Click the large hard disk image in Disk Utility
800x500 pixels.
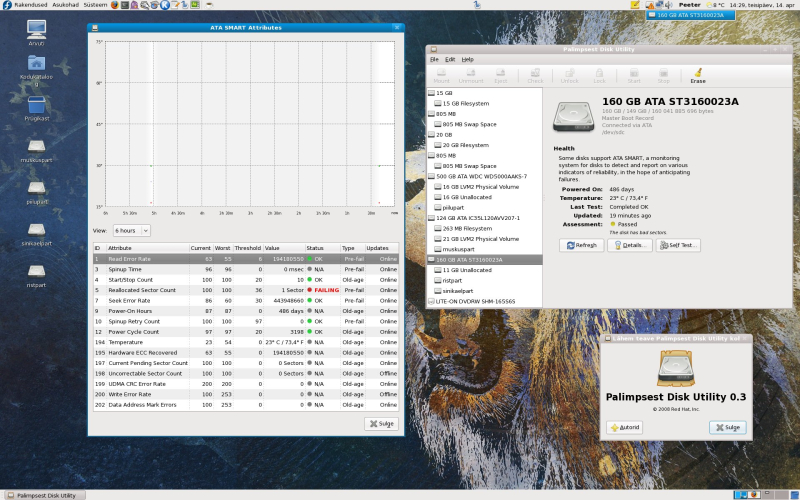[x=573, y=116]
